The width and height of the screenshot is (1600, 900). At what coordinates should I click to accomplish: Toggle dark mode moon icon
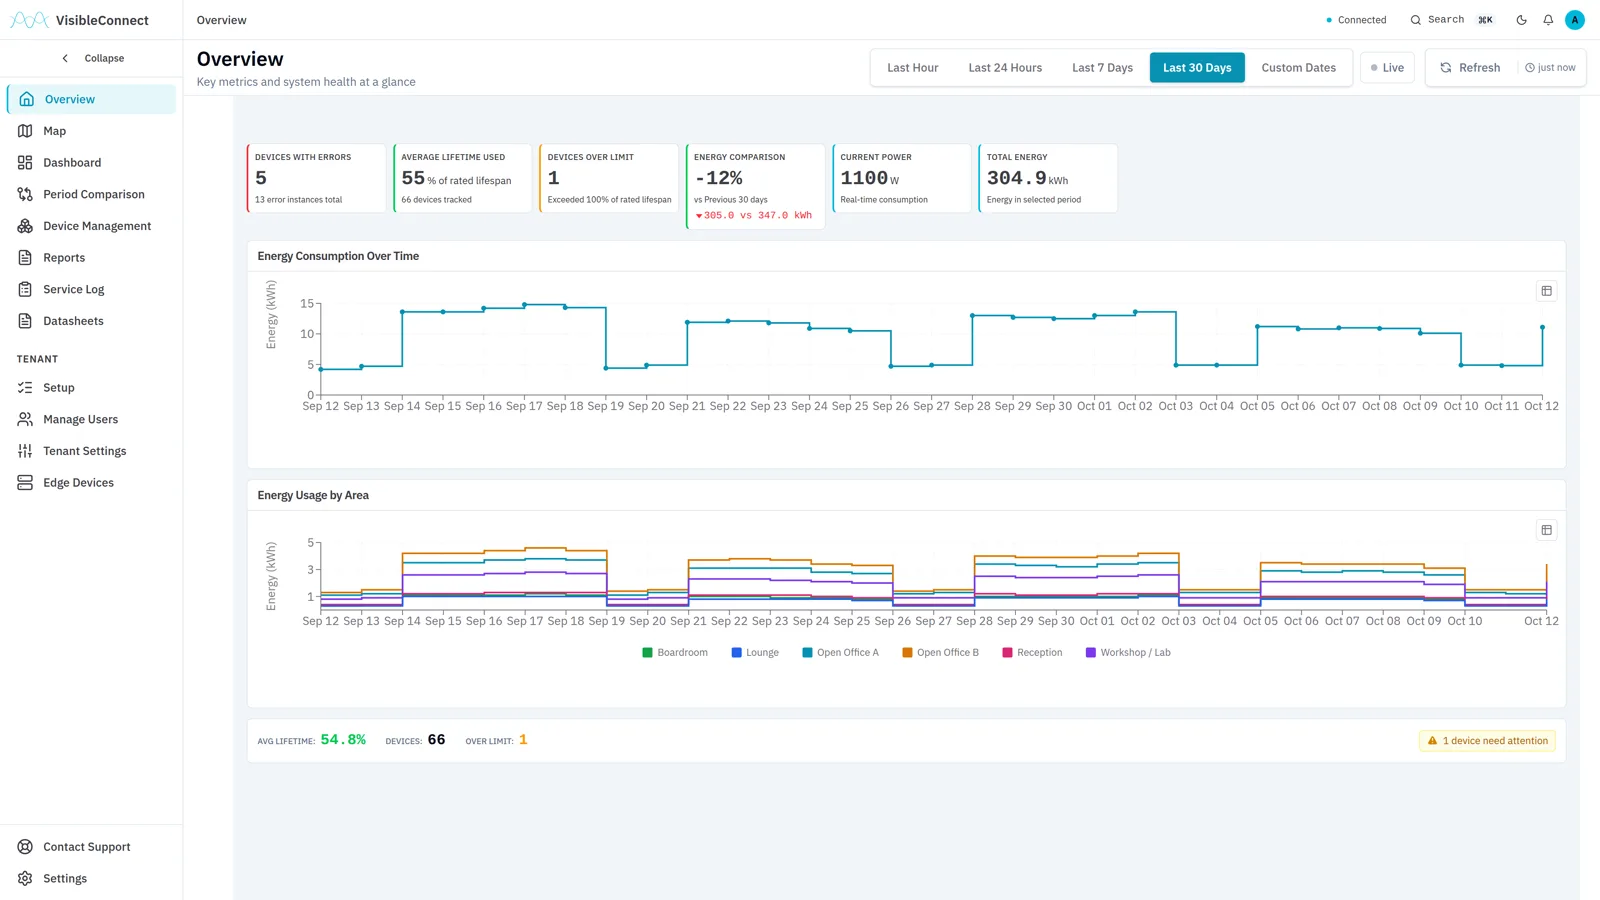(x=1521, y=20)
